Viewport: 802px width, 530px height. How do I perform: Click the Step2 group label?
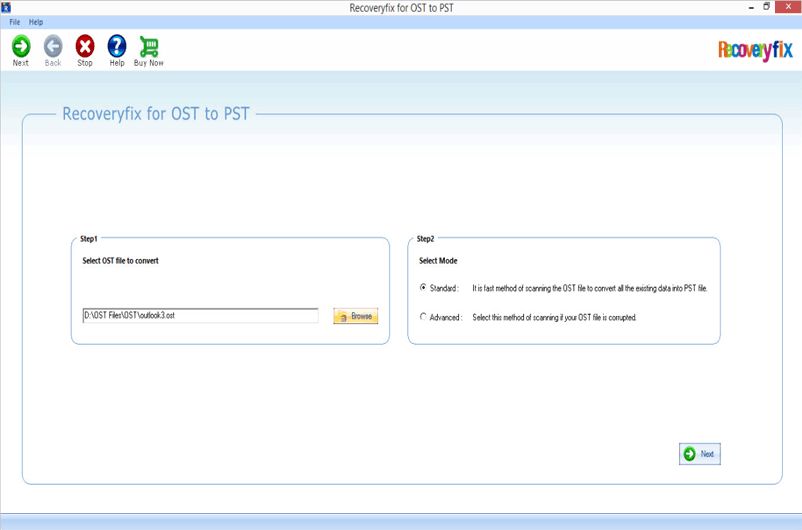426,238
